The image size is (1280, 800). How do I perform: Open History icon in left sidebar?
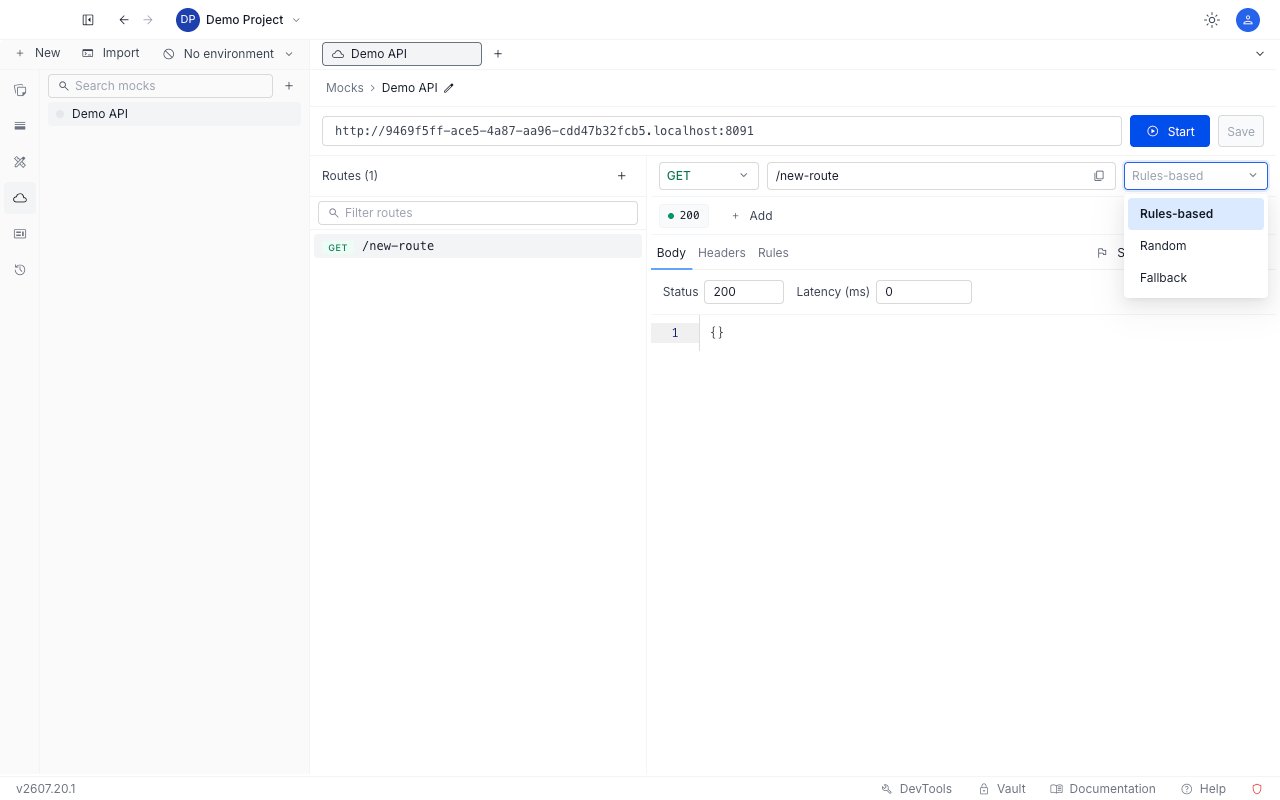point(20,270)
